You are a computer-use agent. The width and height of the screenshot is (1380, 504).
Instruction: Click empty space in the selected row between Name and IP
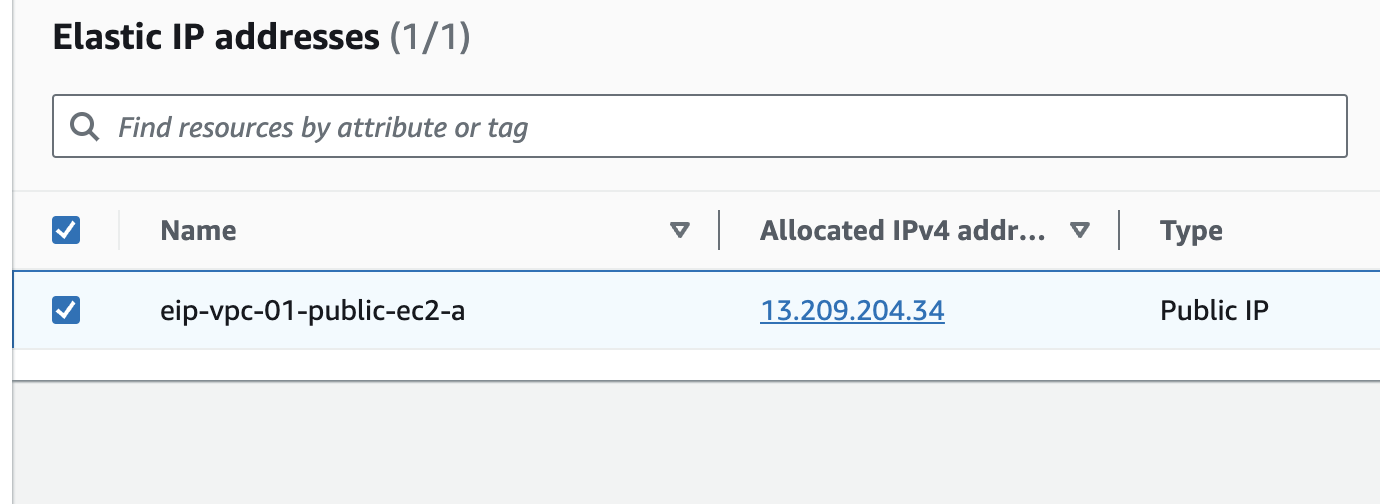point(600,312)
